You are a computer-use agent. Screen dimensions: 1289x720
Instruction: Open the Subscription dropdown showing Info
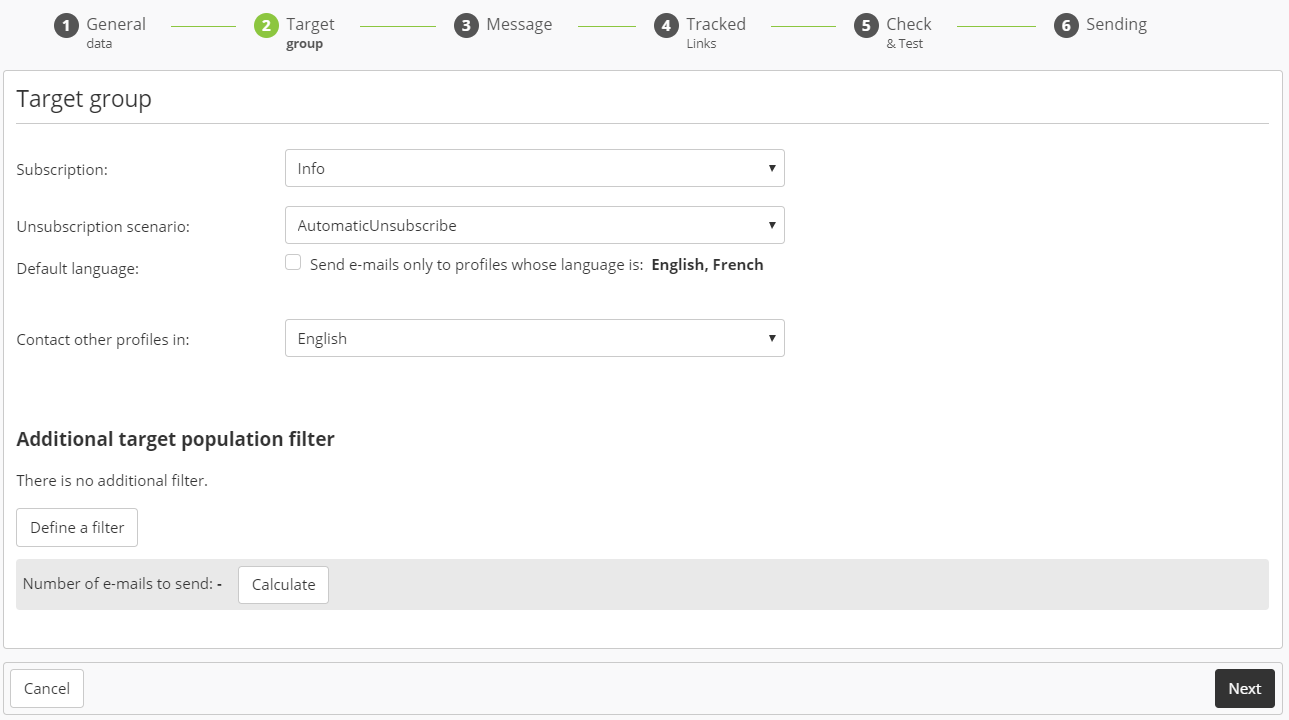tap(535, 168)
